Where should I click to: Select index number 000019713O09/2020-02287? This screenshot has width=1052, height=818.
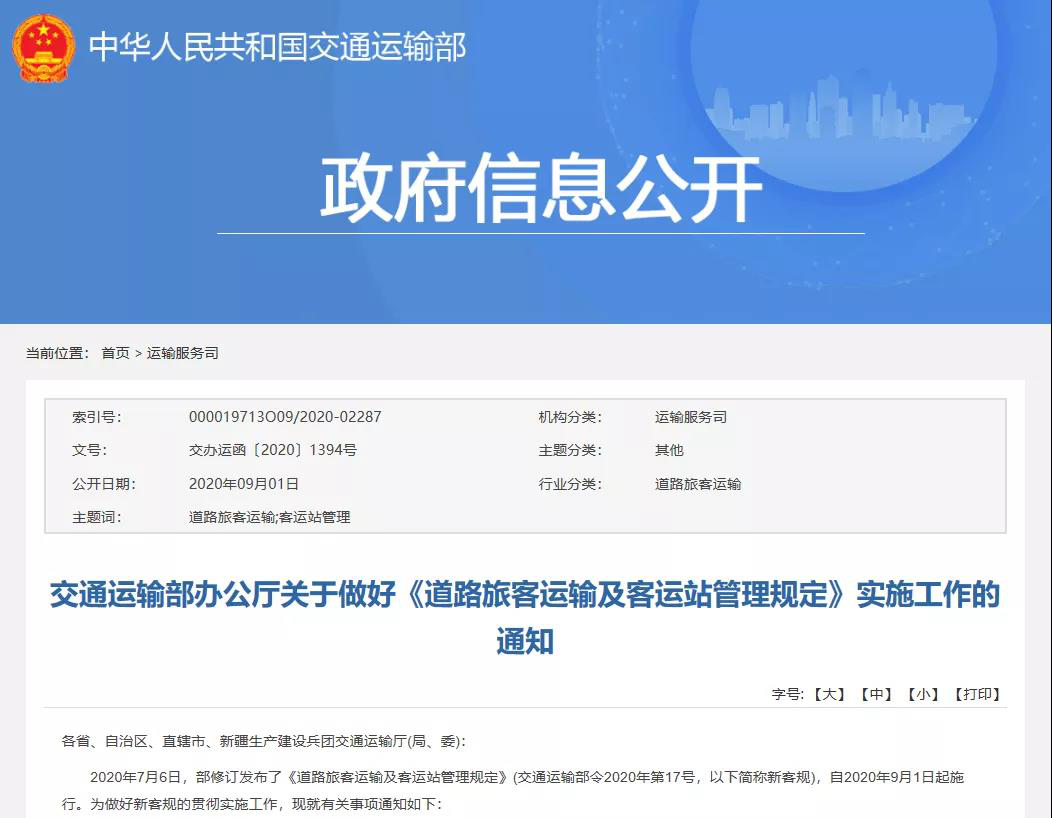coord(285,417)
